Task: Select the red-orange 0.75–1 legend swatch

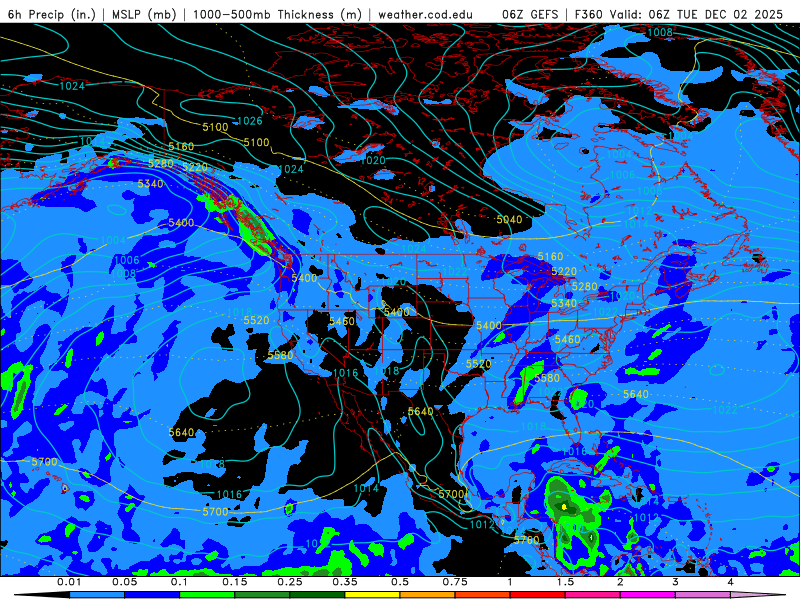Action: 483,595
